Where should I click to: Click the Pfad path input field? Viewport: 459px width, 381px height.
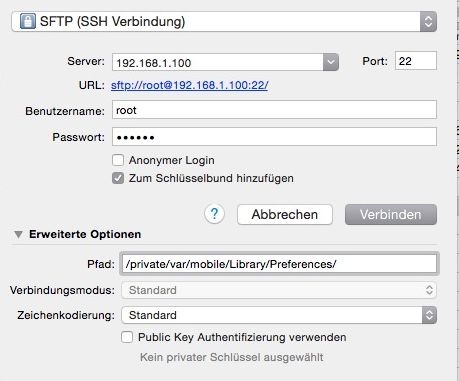[279, 264]
